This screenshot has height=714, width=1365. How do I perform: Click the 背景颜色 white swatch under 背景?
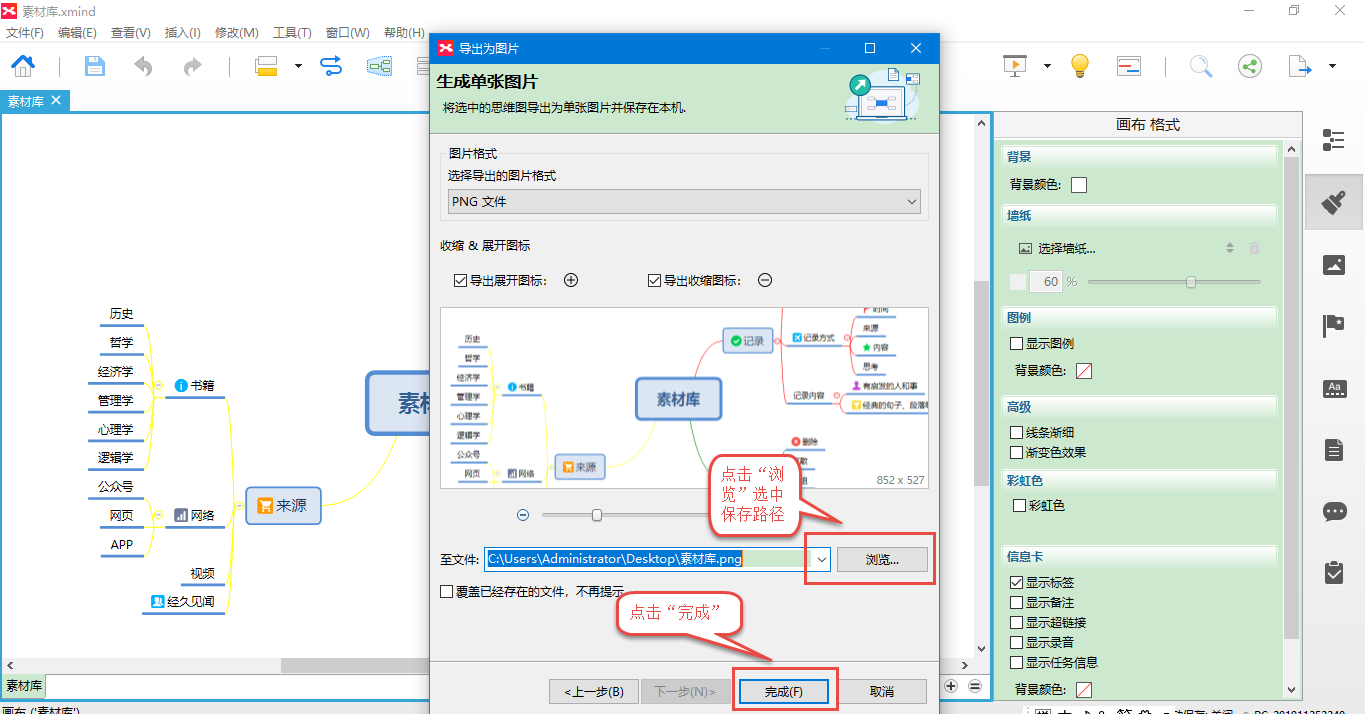tap(1079, 185)
